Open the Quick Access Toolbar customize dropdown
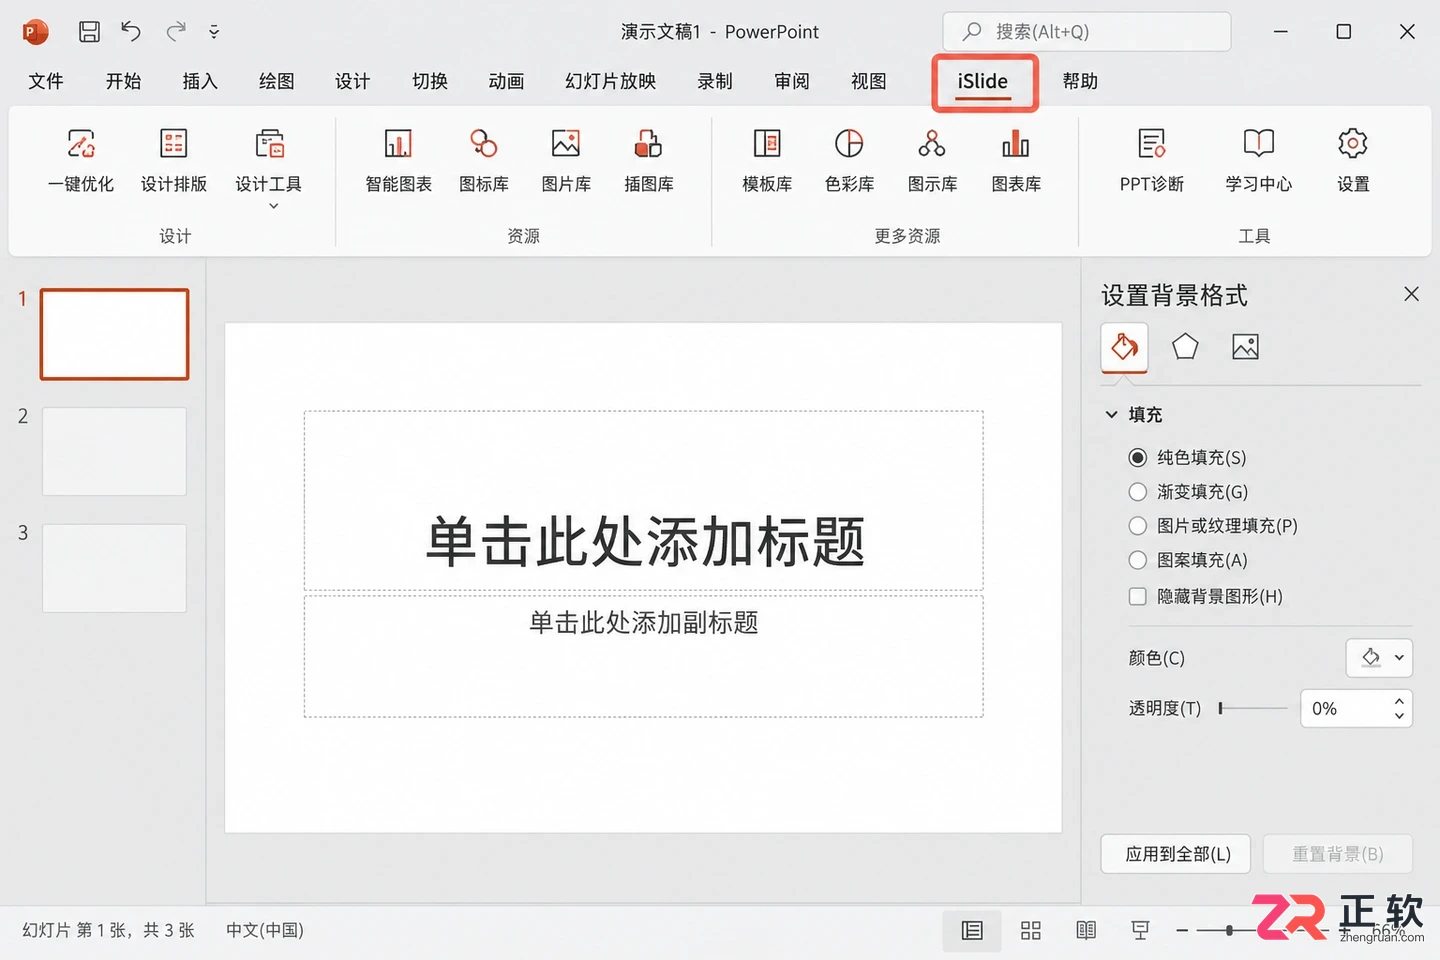1440x960 pixels. [214, 32]
